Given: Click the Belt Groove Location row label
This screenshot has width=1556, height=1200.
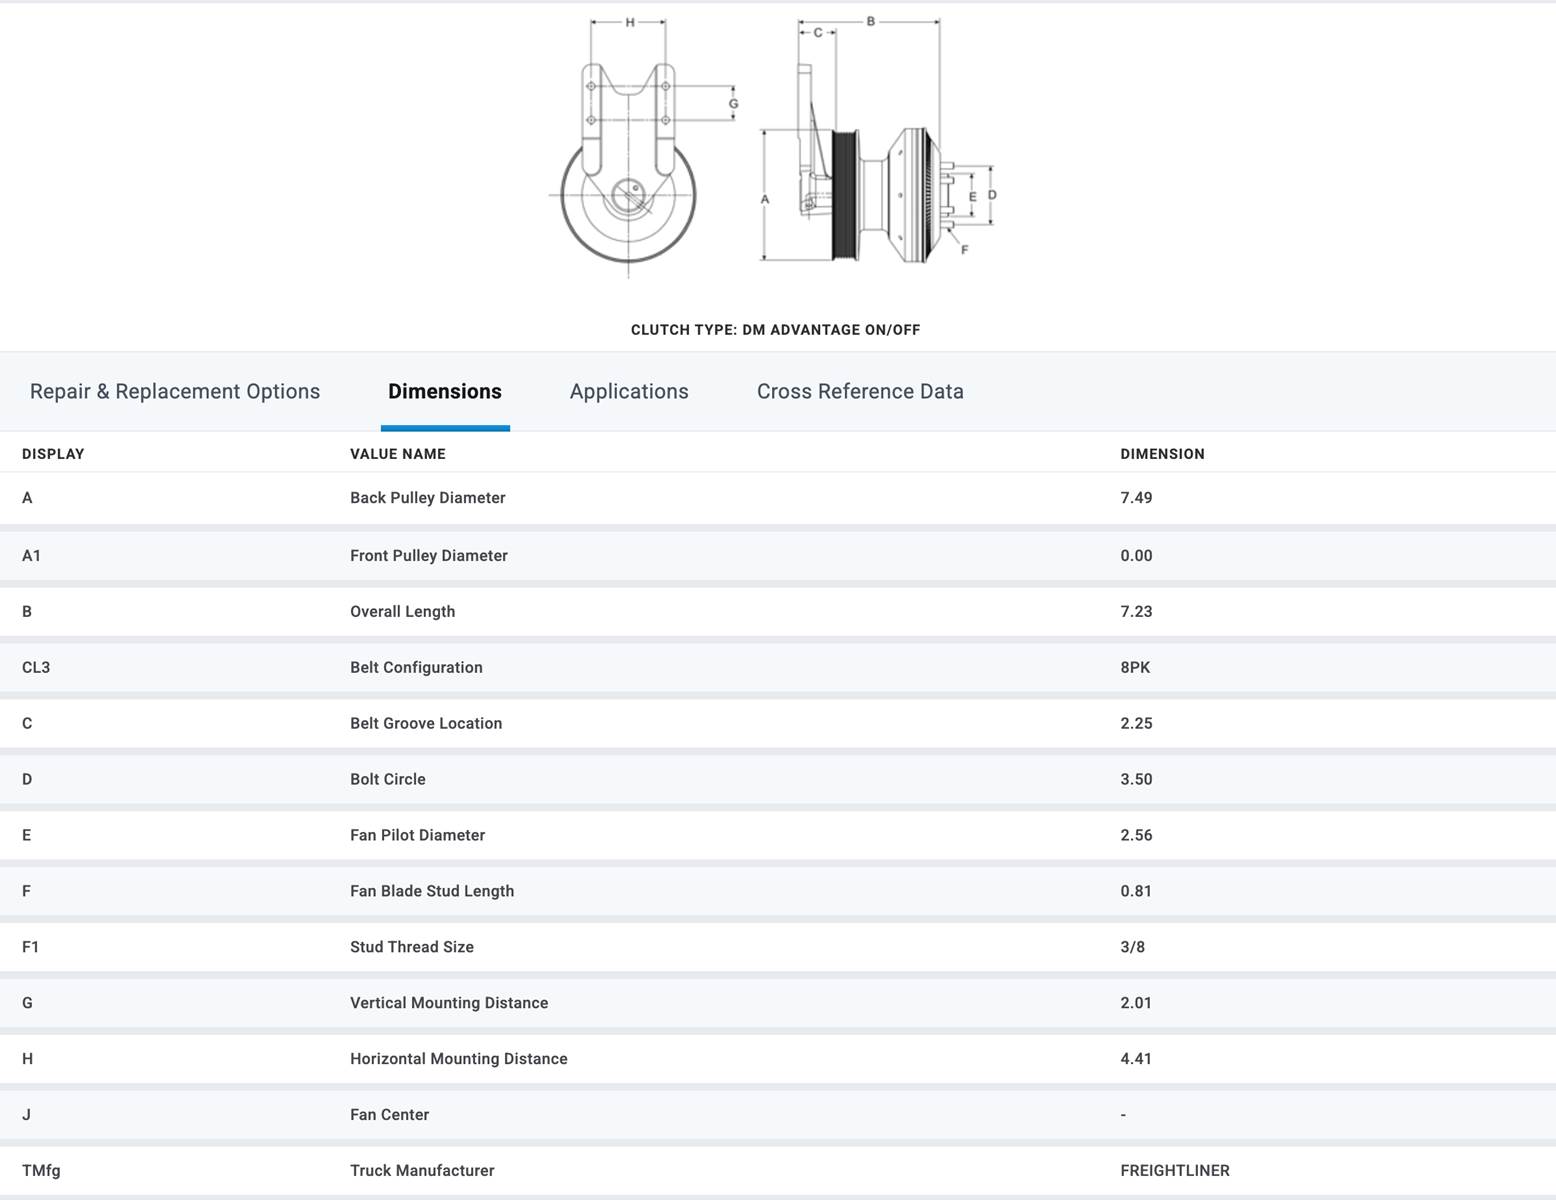Looking at the screenshot, I should click(426, 724).
